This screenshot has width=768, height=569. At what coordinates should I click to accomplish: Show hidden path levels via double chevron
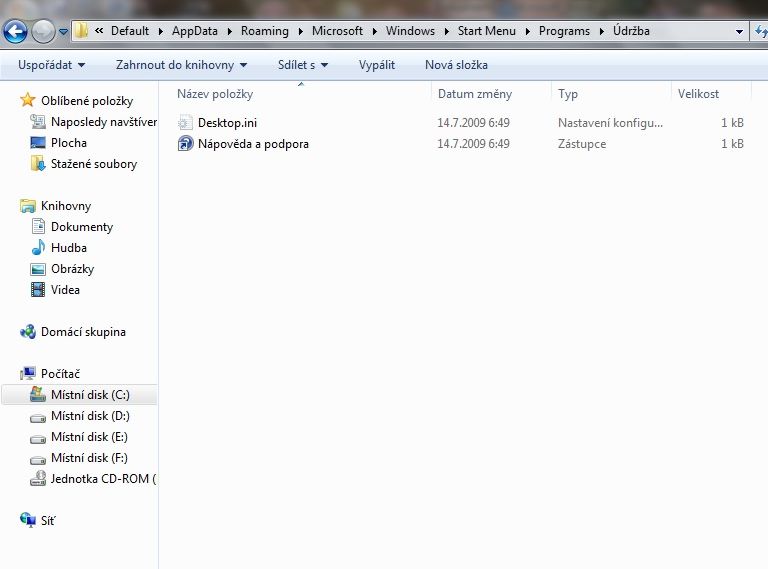coord(99,31)
